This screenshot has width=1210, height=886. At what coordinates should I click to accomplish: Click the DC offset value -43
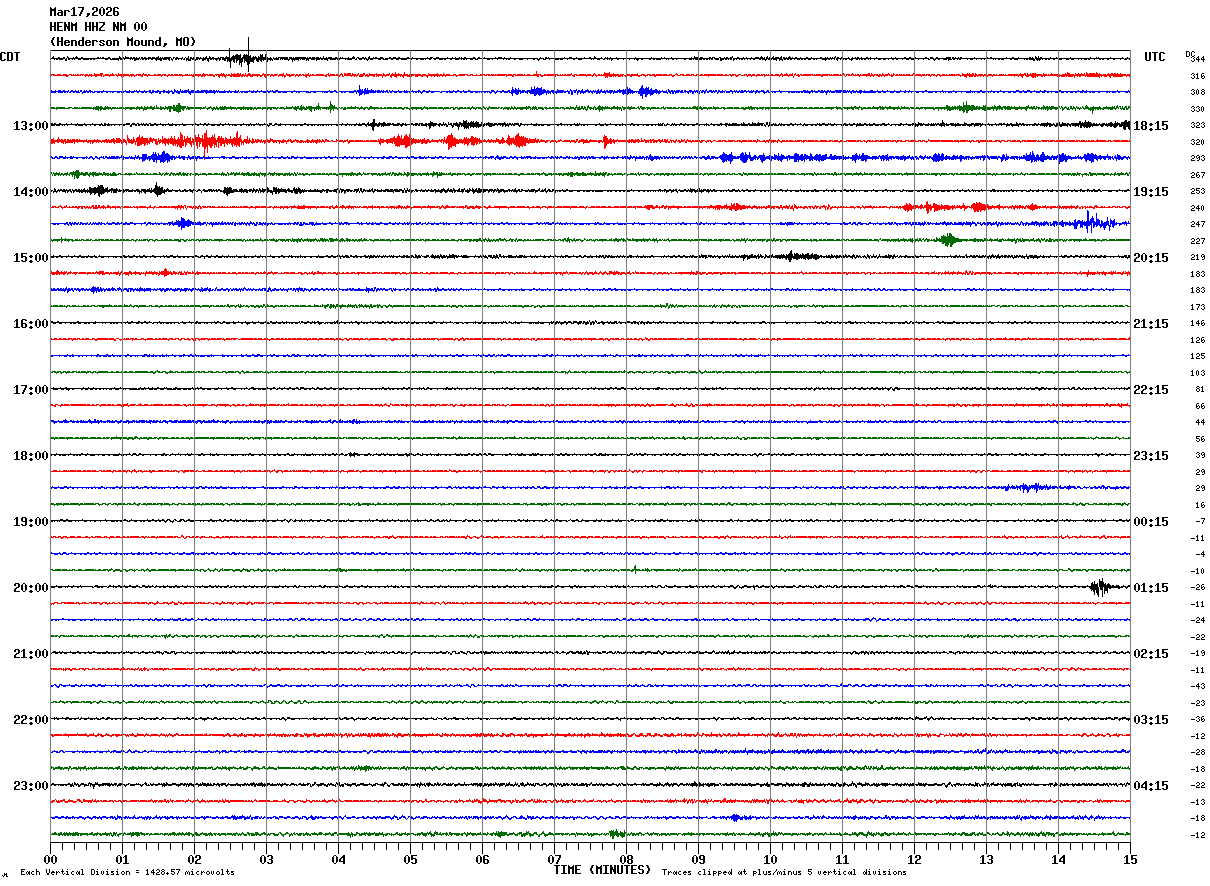point(1197,686)
